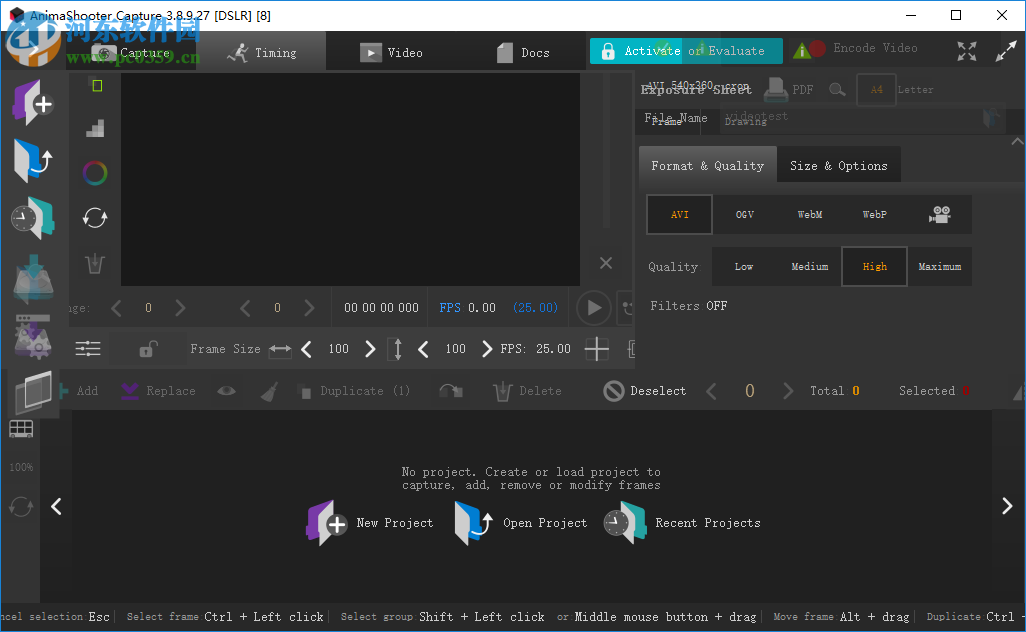1026x632 pixels.
Task: Click the Deselect icon
Action: tap(613, 390)
